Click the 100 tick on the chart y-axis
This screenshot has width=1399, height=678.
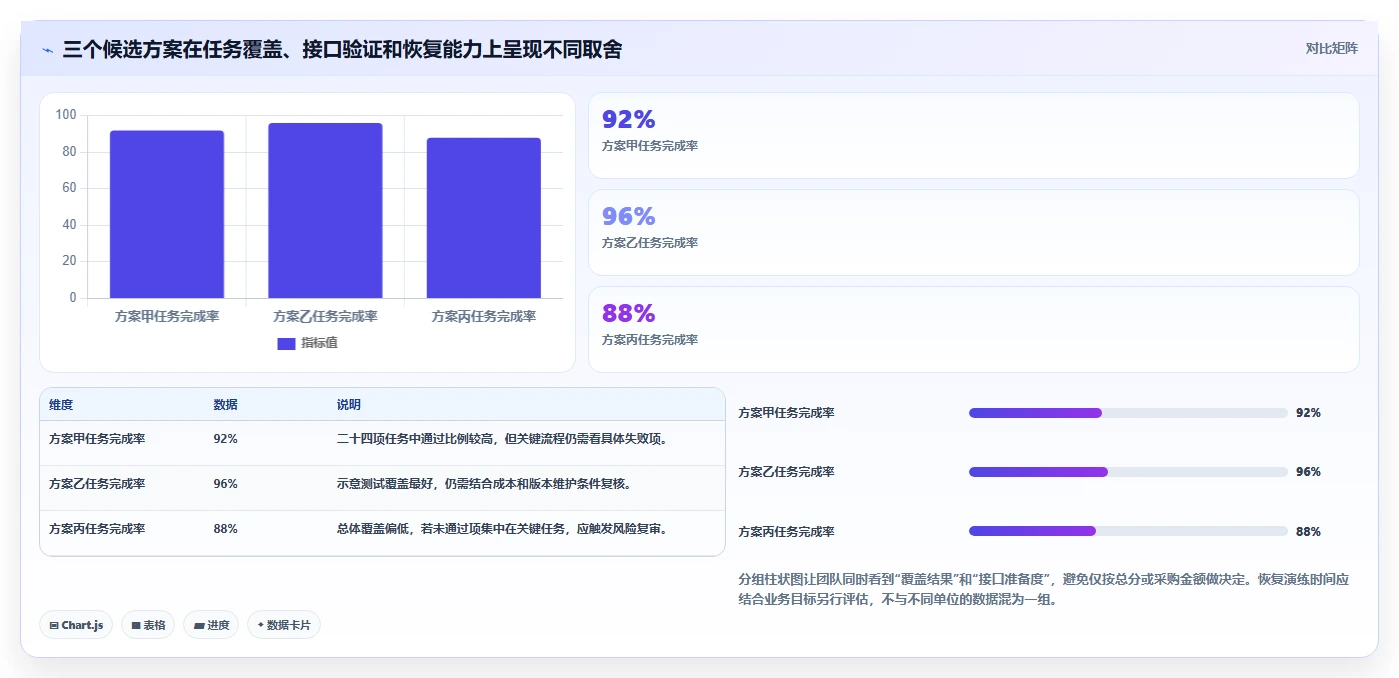tap(66, 115)
